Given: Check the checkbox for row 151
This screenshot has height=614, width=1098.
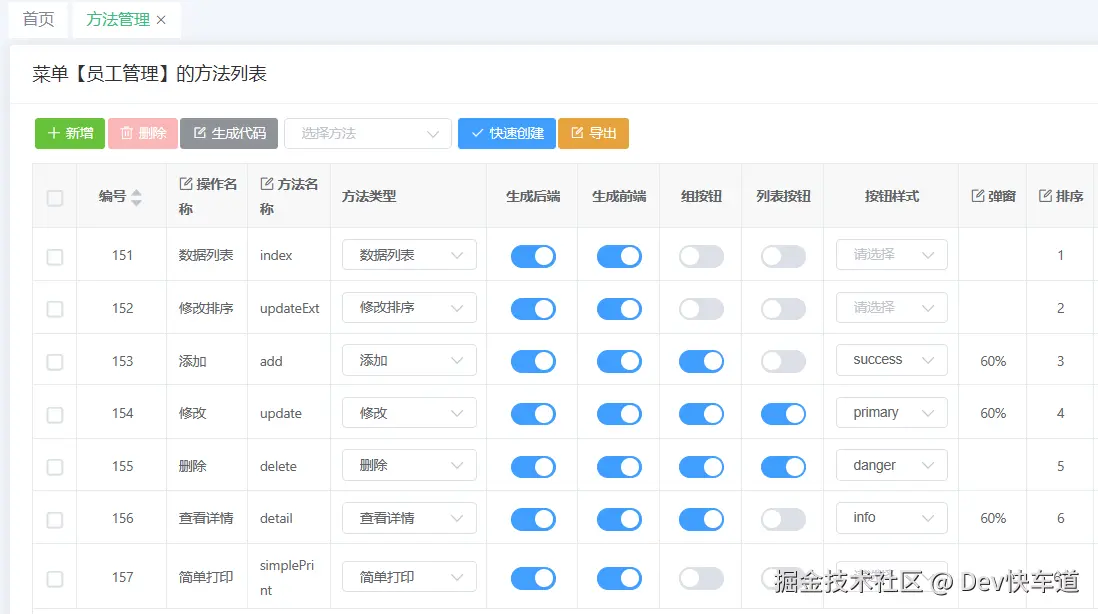Looking at the screenshot, I should [x=55, y=257].
